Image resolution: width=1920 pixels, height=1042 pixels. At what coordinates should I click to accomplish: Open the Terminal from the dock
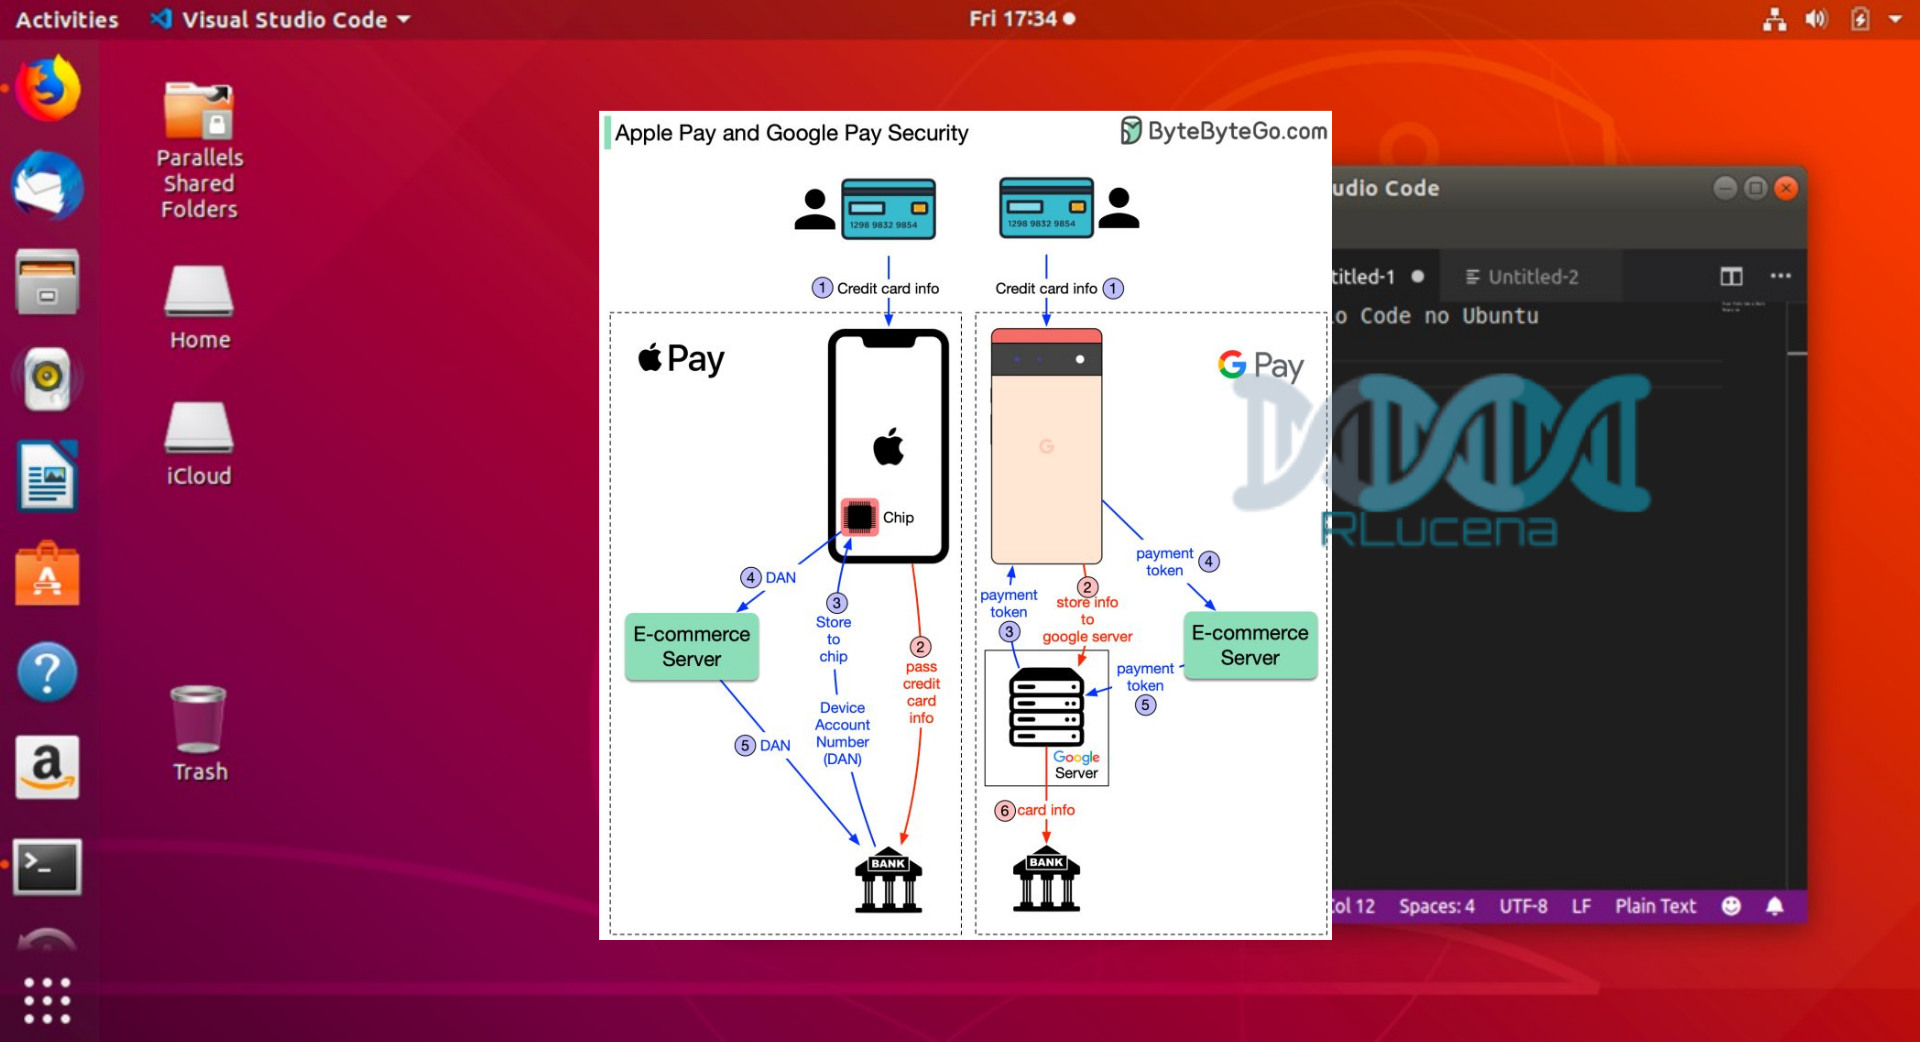[x=47, y=866]
